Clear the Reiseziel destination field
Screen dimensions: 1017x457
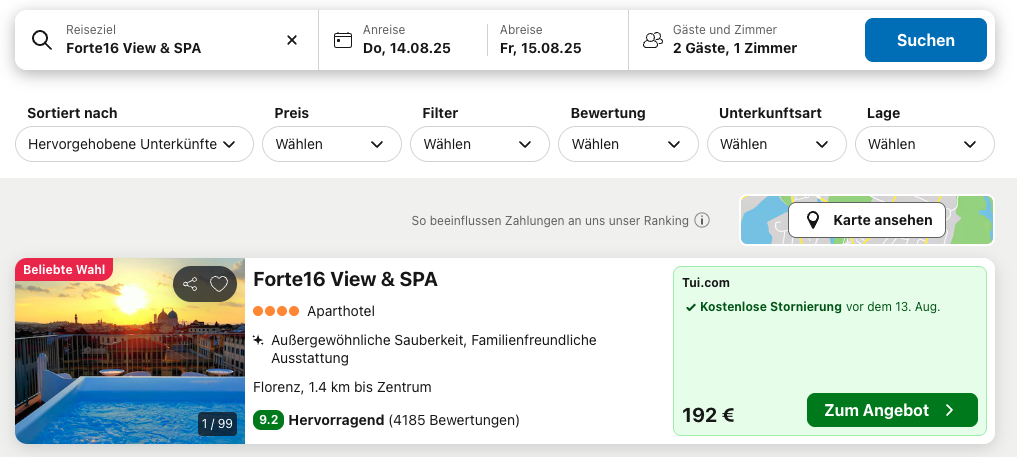click(292, 40)
